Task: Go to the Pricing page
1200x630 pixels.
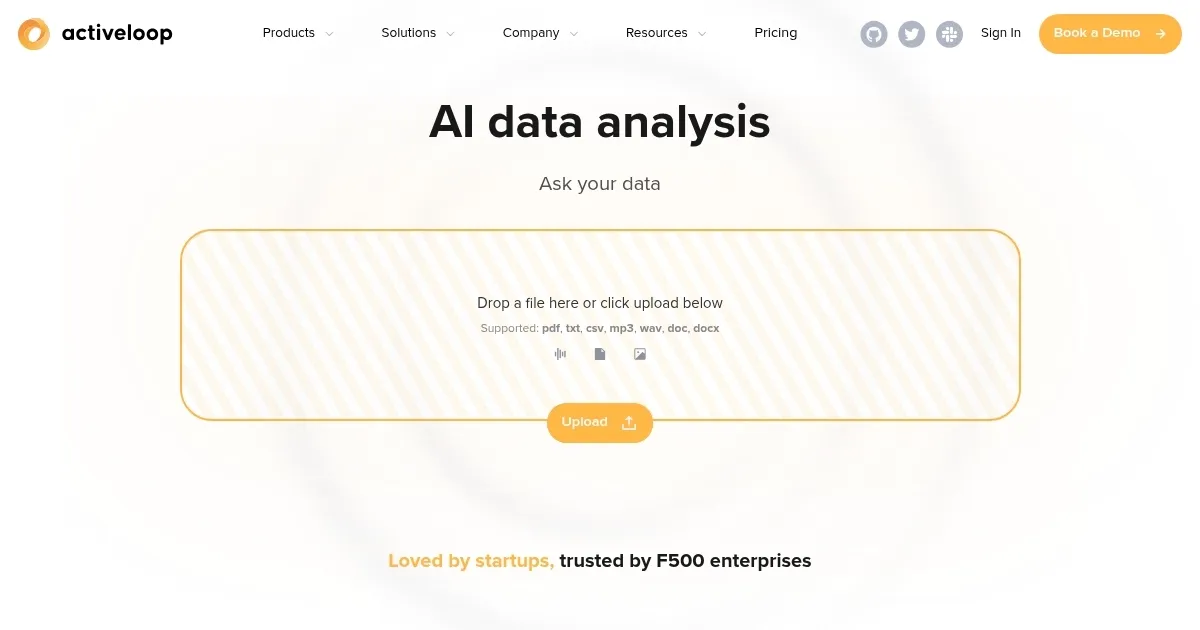Action: click(776, 32)
